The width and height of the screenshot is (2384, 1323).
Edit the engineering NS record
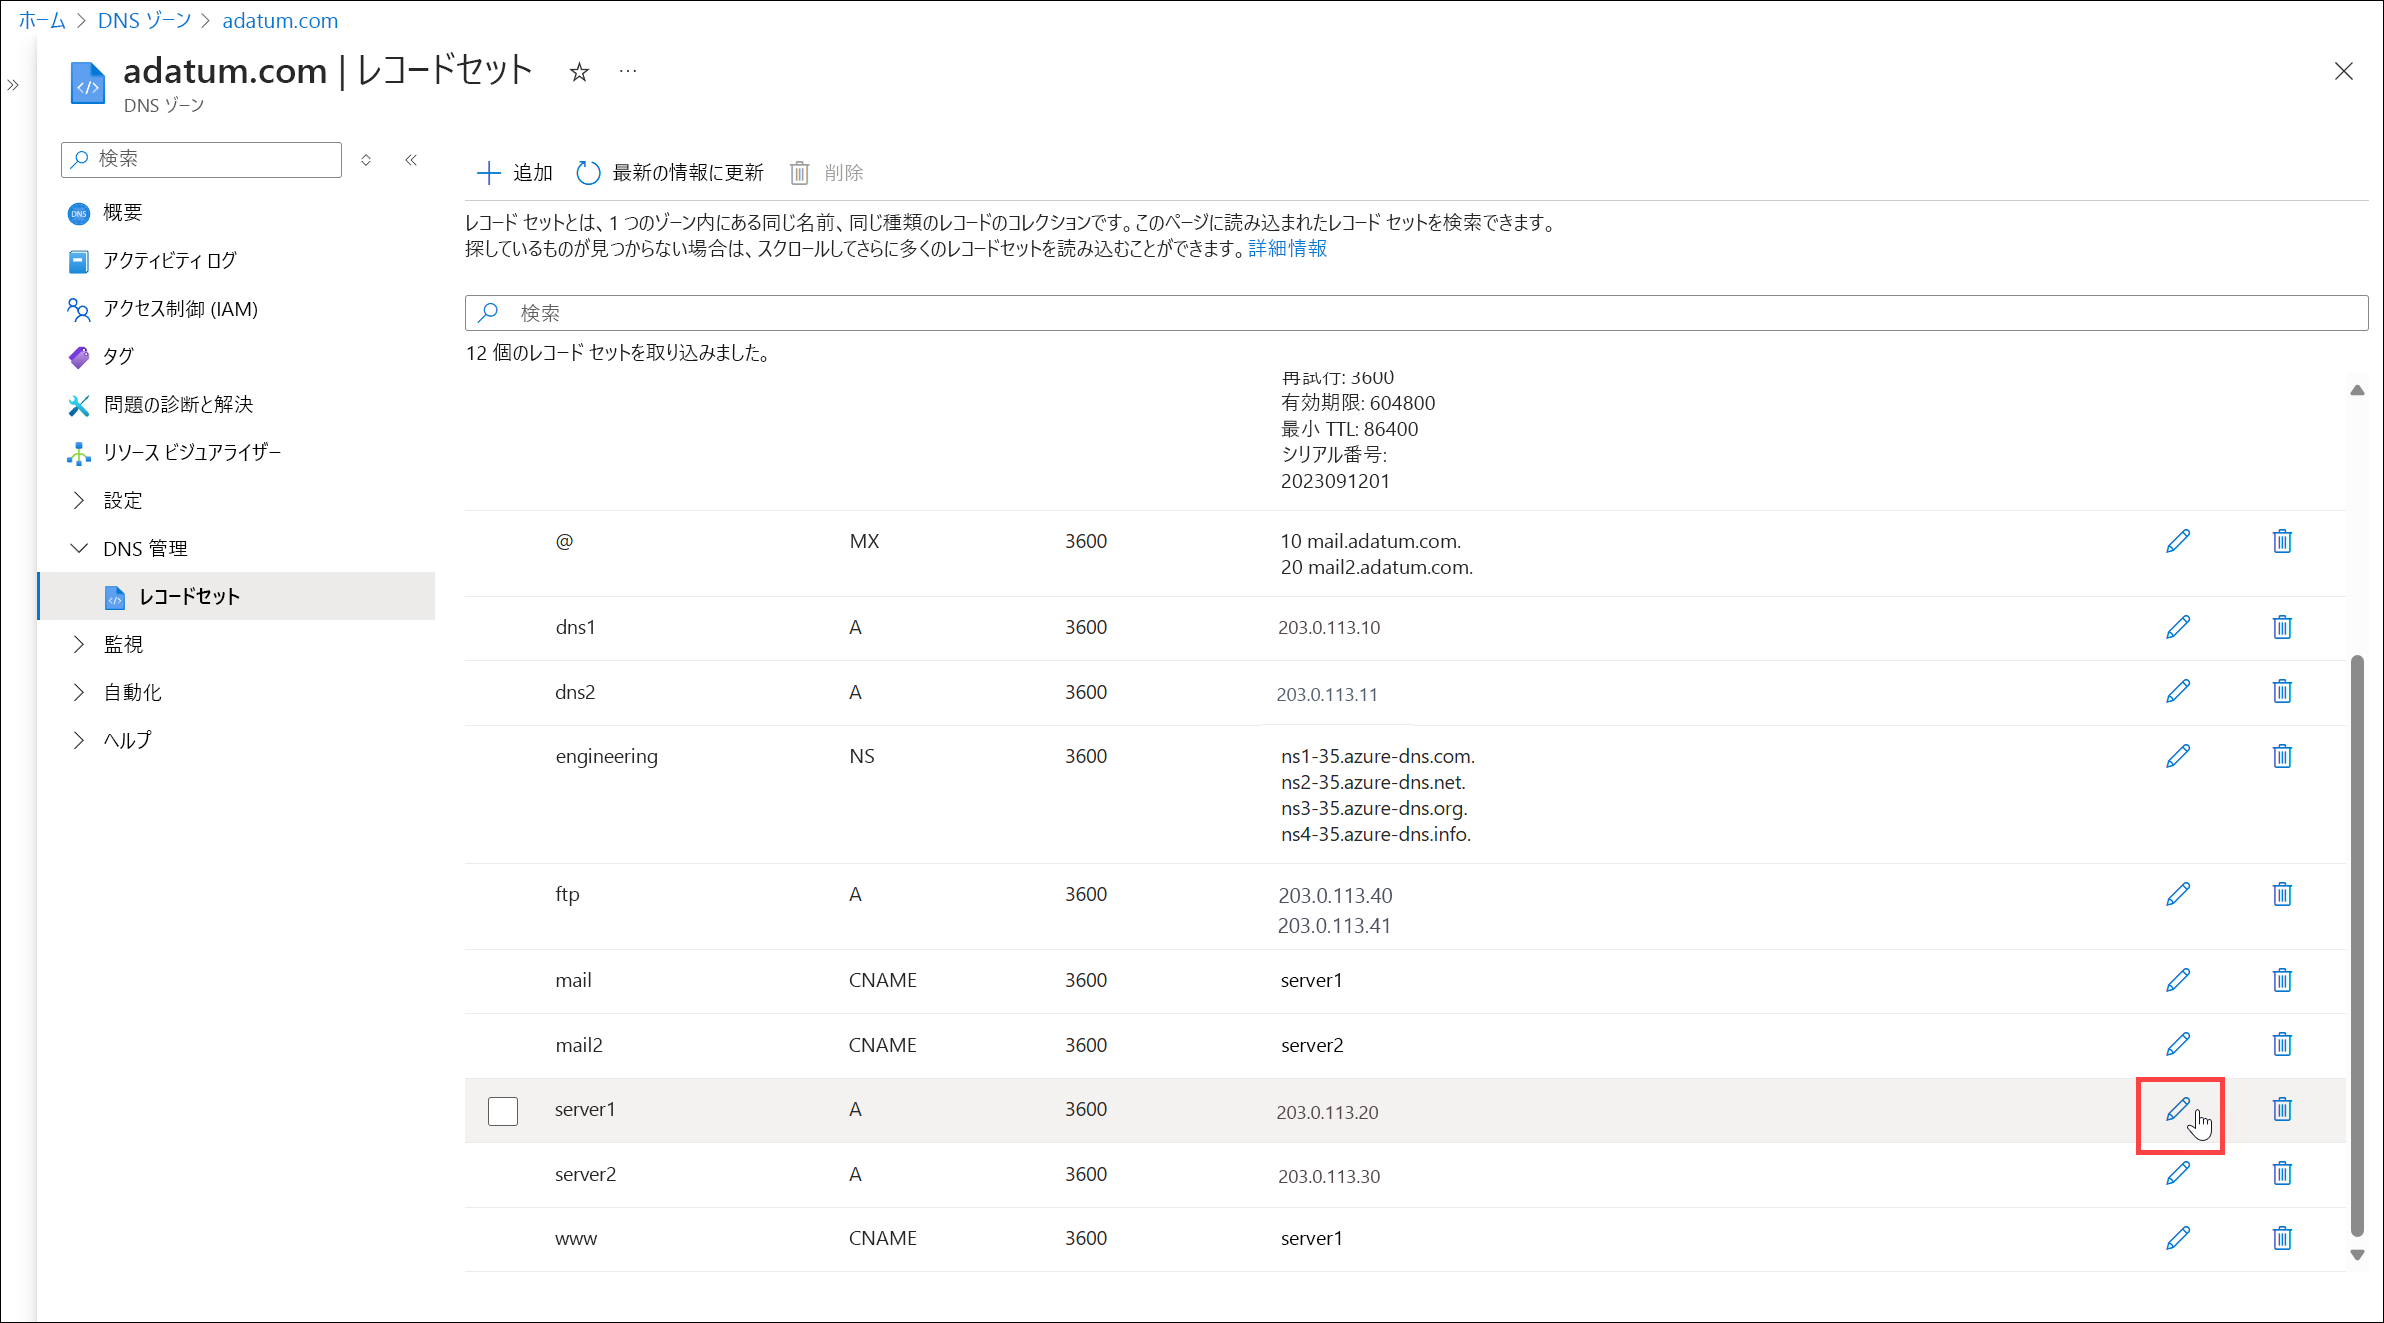2178,756
